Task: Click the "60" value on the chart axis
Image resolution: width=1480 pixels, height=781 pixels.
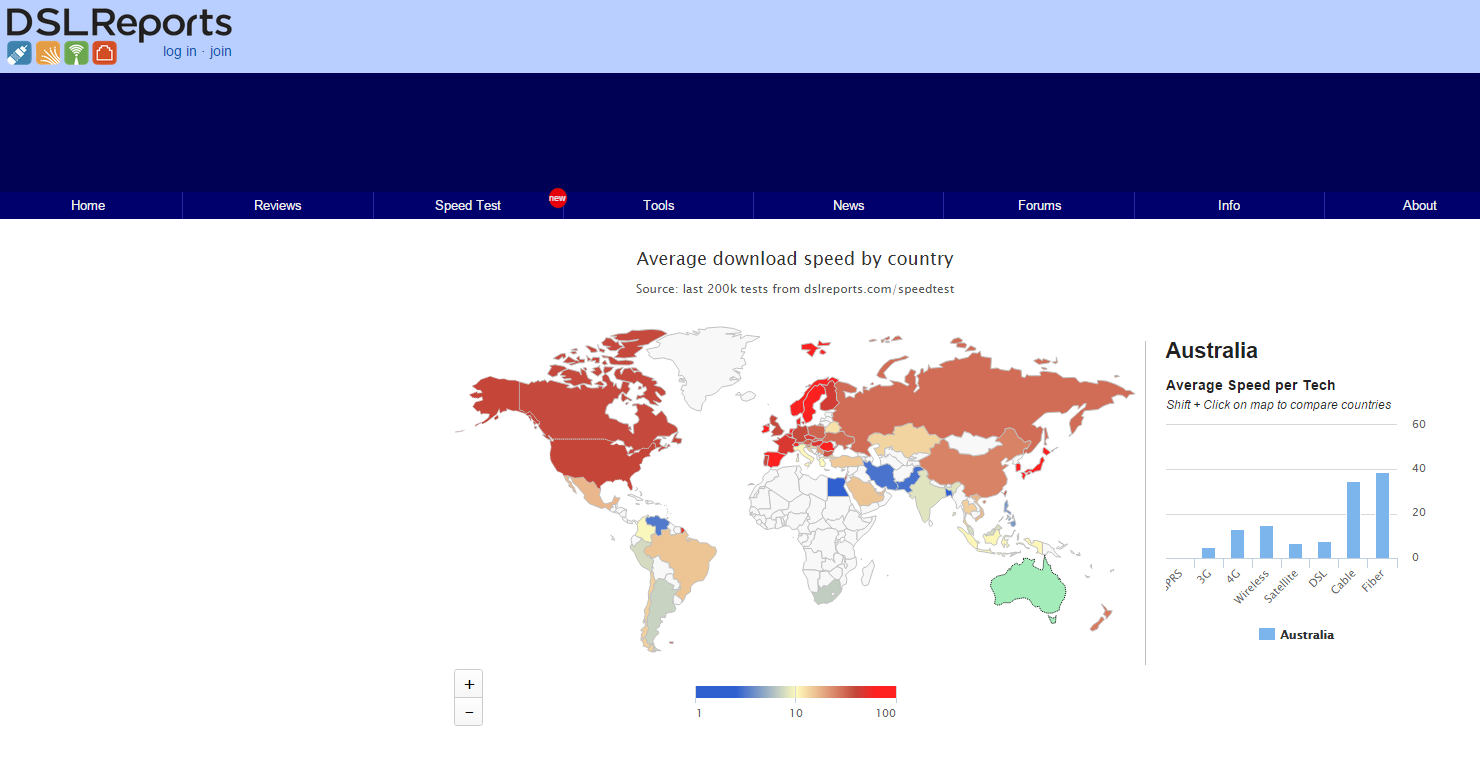Action: 1419,424
